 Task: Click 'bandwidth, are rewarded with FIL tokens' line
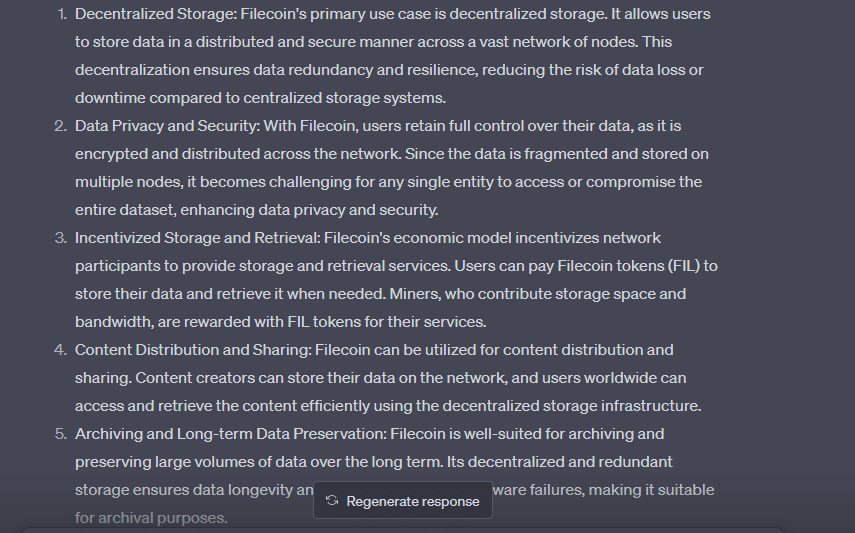[x=280, y=322]
